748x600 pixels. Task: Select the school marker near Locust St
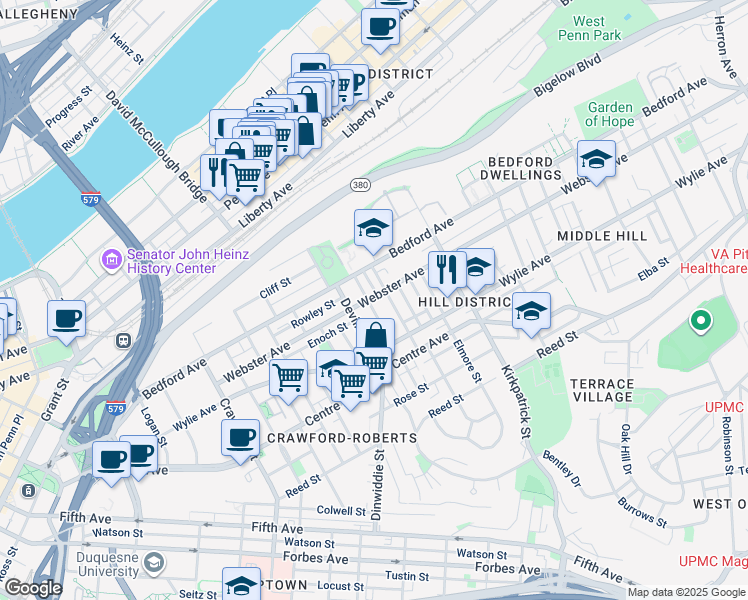241,584
